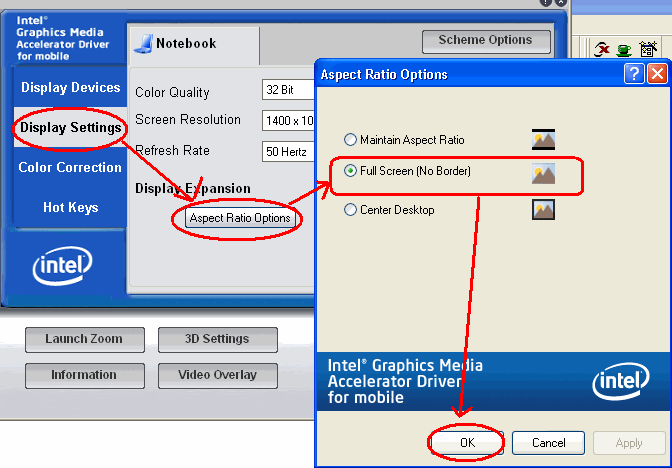Click the Notebook laptop icon
Viewport: 672px width, 468px height.
[x=144, y=43]
